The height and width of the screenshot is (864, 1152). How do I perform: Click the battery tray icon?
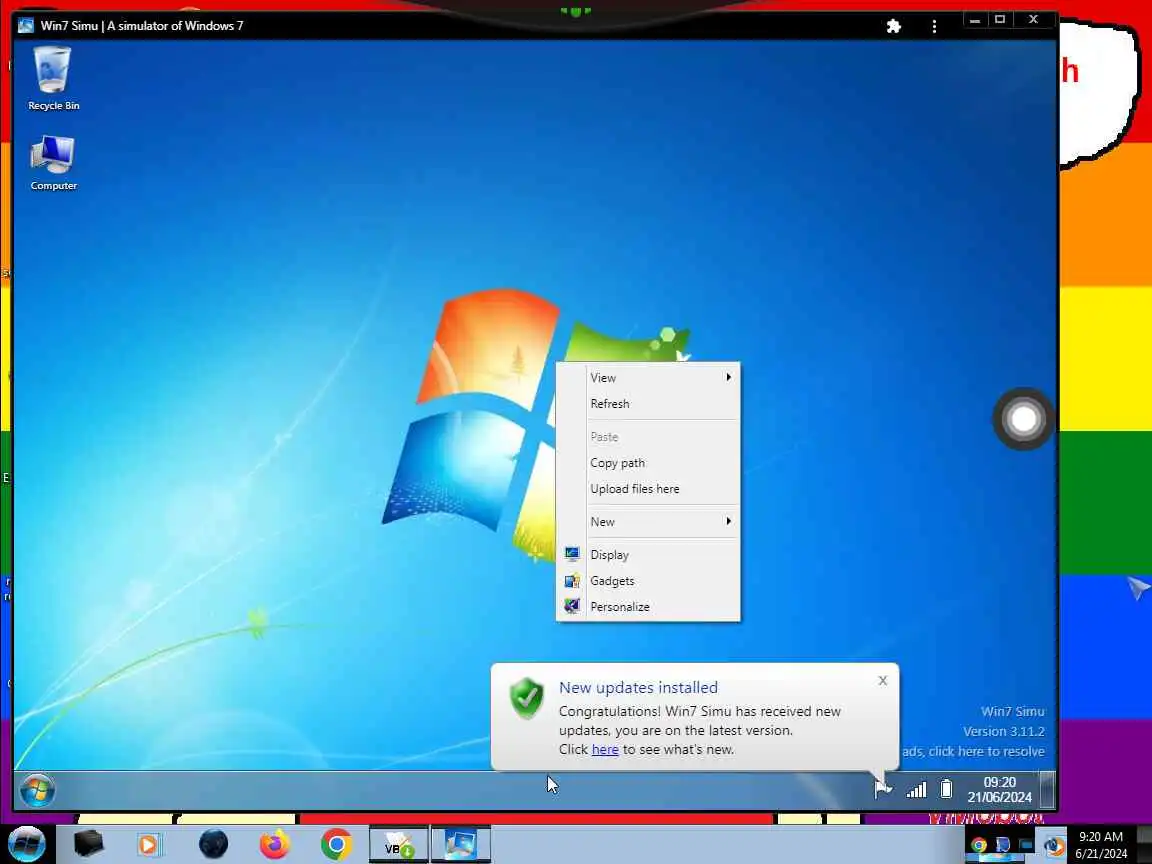click(x=946, y=789)
